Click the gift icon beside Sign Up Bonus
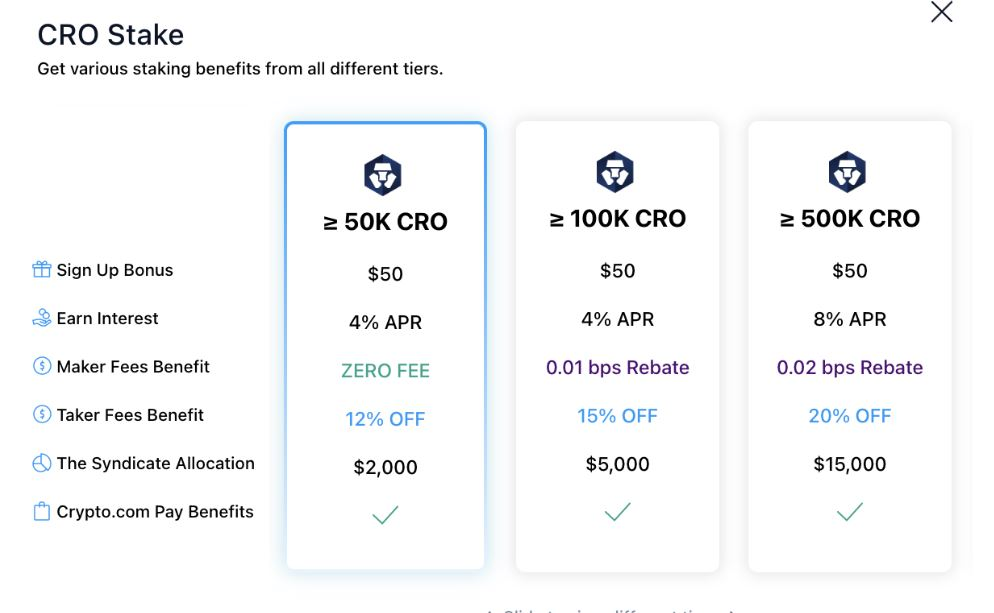The image size is (994, 613). pyautogui.click(x=42, y=269)
